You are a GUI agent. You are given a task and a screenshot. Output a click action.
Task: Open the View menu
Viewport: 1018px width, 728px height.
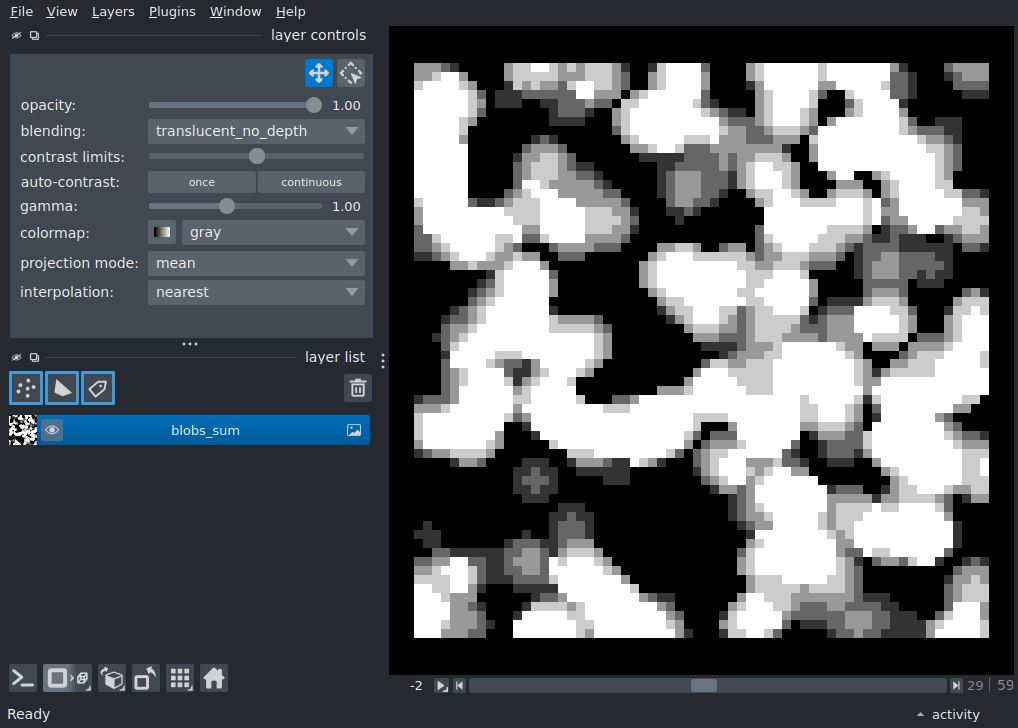click(x=62, y=12)
